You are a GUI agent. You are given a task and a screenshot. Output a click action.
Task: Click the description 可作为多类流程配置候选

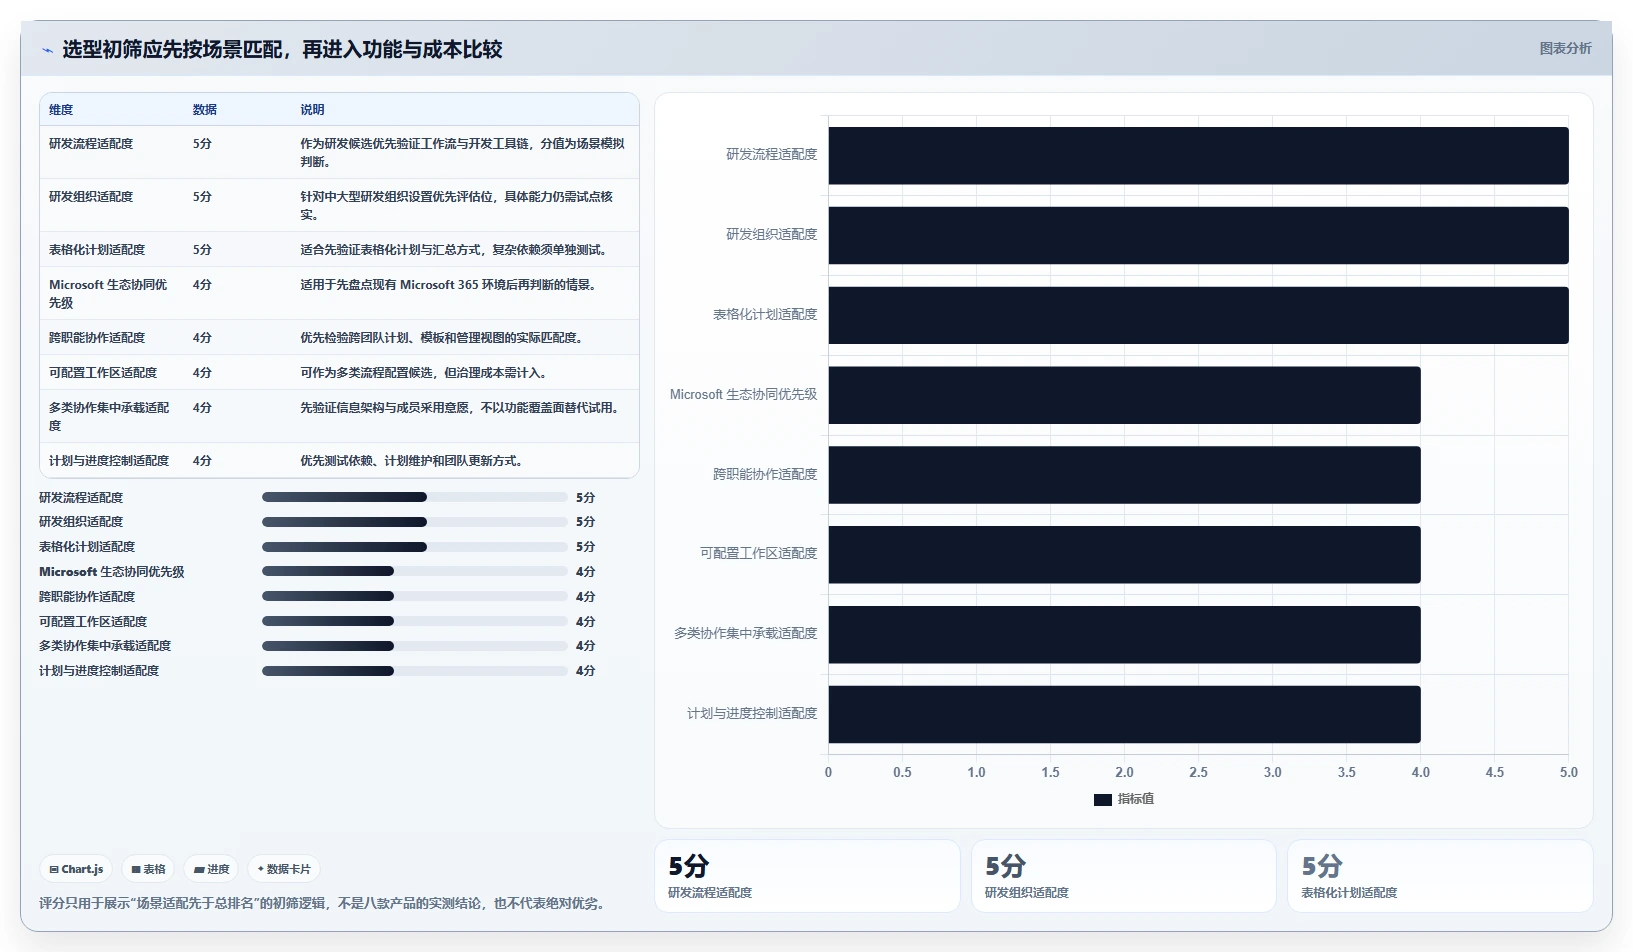click(x=423, y=373)
